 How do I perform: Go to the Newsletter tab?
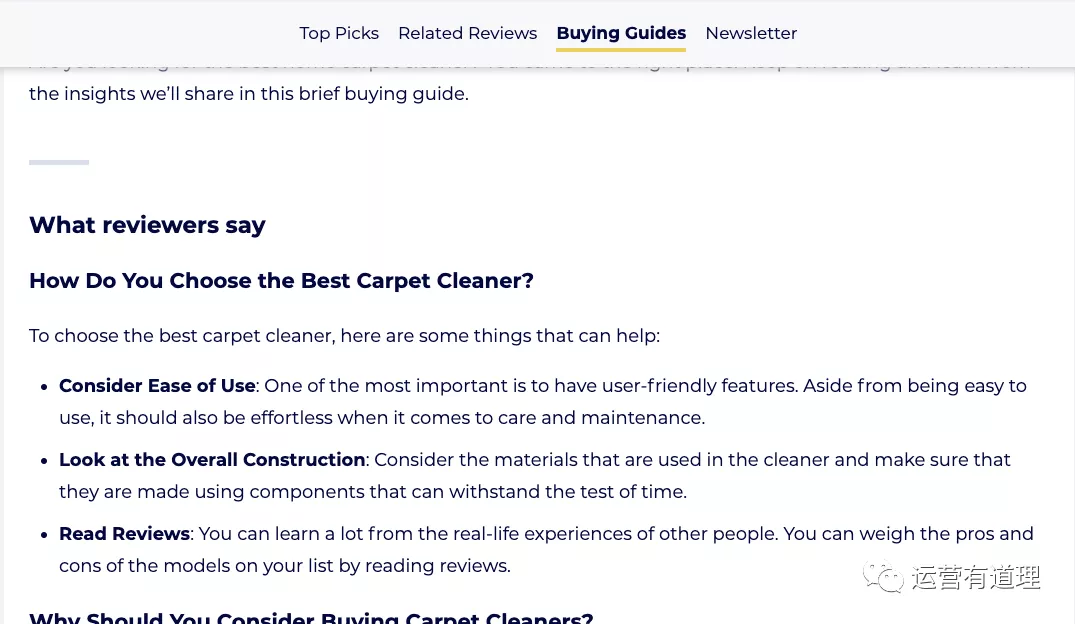(751, 33)
